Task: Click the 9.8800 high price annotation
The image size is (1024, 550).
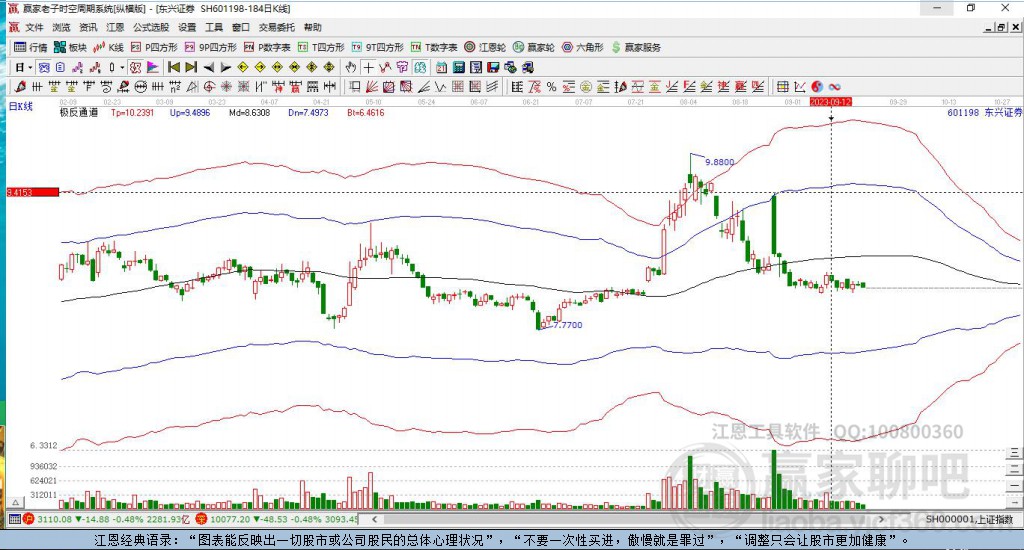Action: point(720,162)
